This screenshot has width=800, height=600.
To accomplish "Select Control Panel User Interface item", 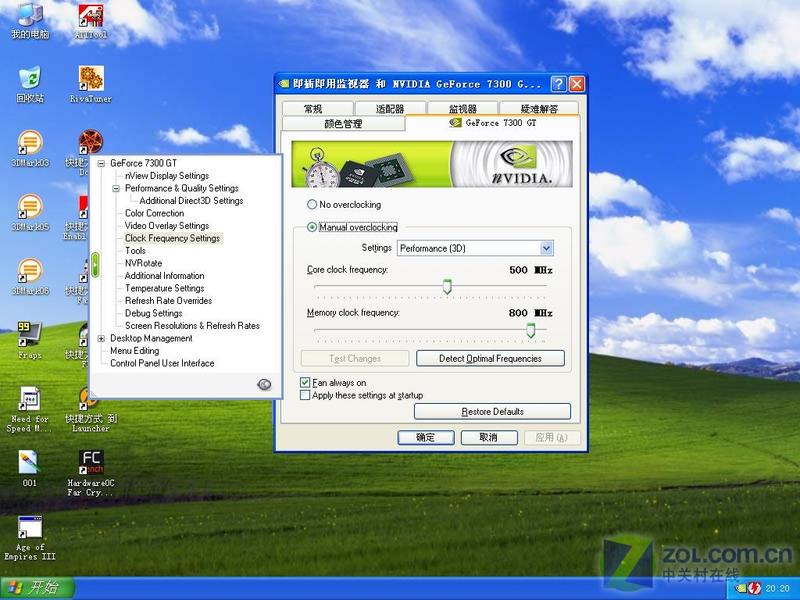I will tap(162, 363).
